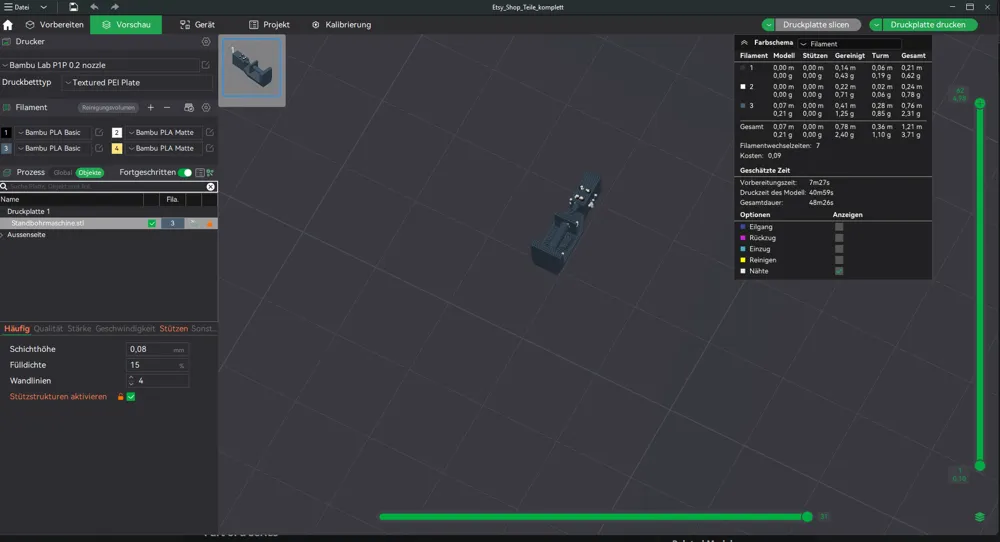Expand the Aussenseite tree entry
This screenshot has height=542, width=1000.
point(3,235)
